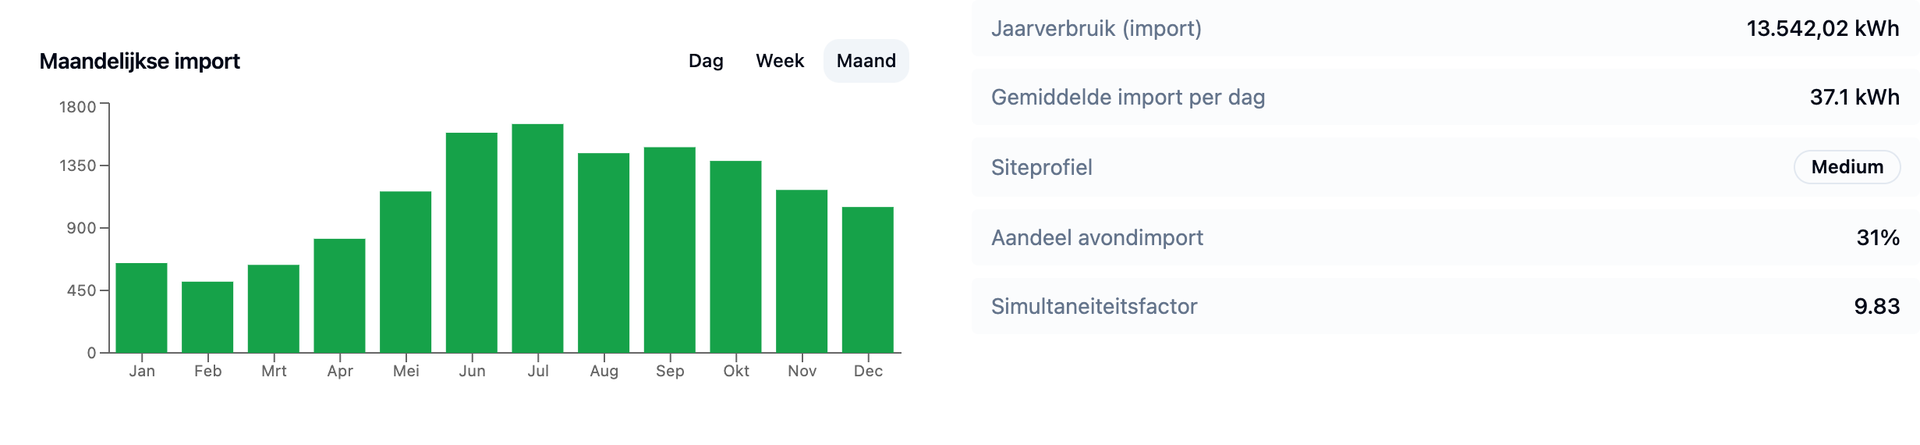Select the Feb bar in the chart
The image size is (1920, 445).
coord(207,317)
